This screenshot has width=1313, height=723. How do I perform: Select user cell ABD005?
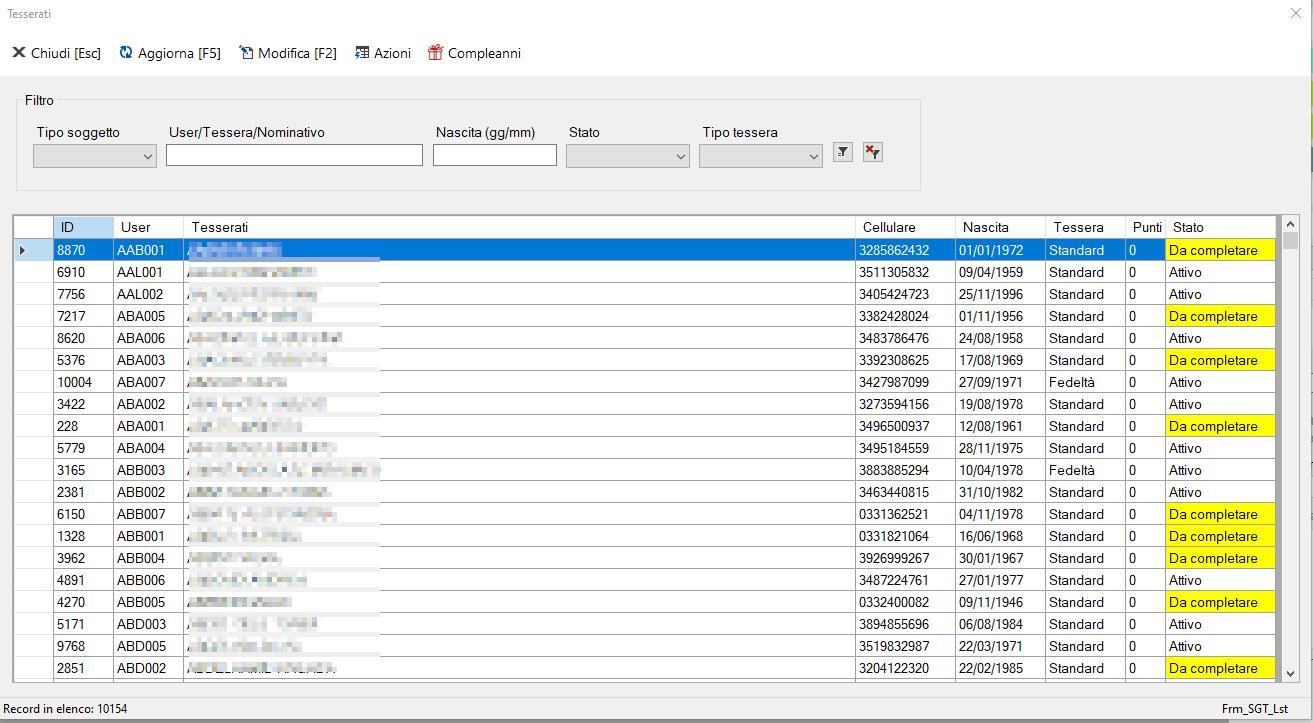pos(149,646)
